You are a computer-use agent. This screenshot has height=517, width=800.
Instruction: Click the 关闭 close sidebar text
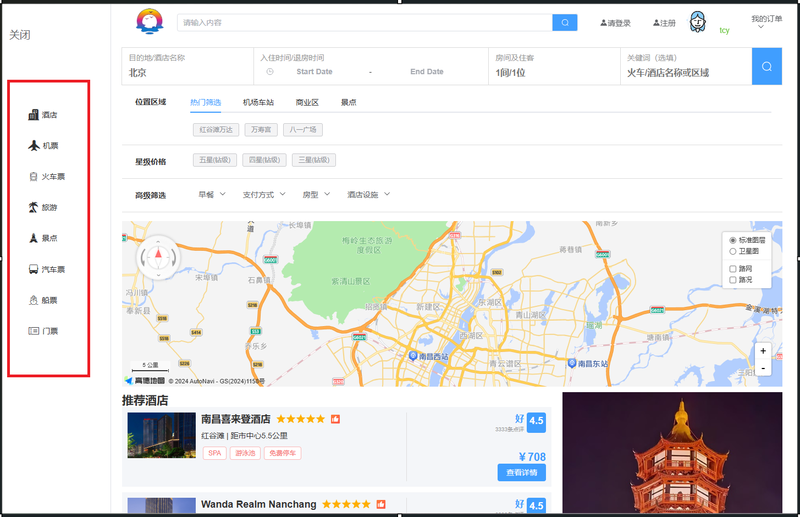pyautogui.click(x=20, y=35)
